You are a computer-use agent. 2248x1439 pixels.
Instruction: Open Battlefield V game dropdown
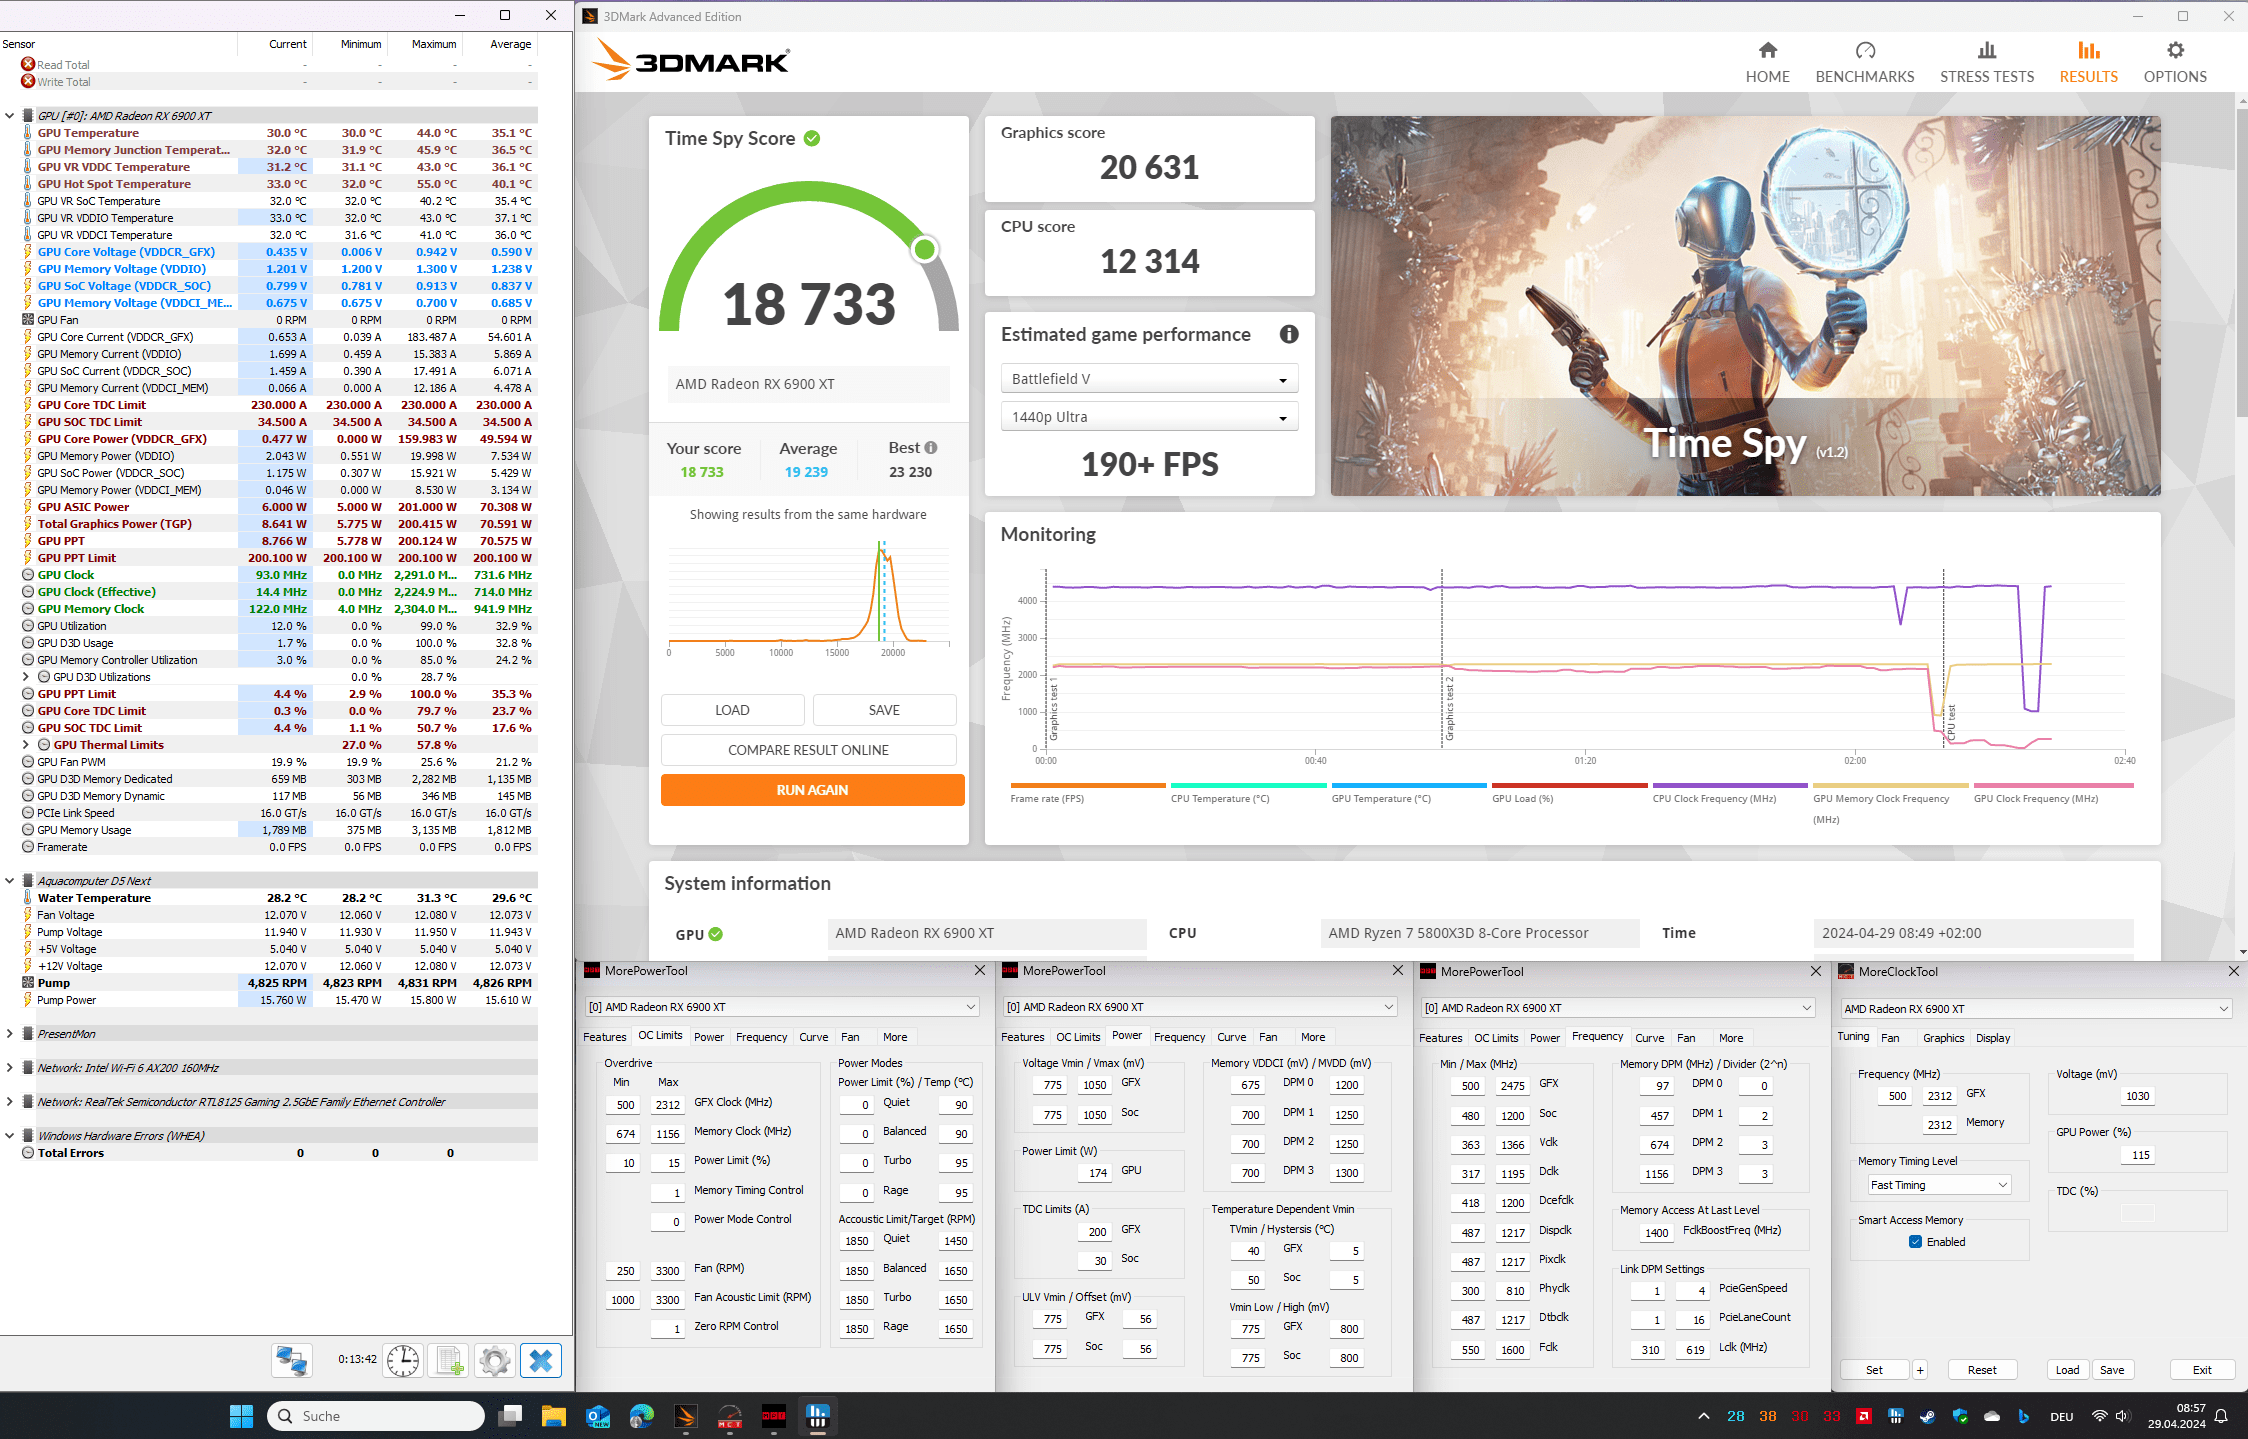(x=1149, y=379)
